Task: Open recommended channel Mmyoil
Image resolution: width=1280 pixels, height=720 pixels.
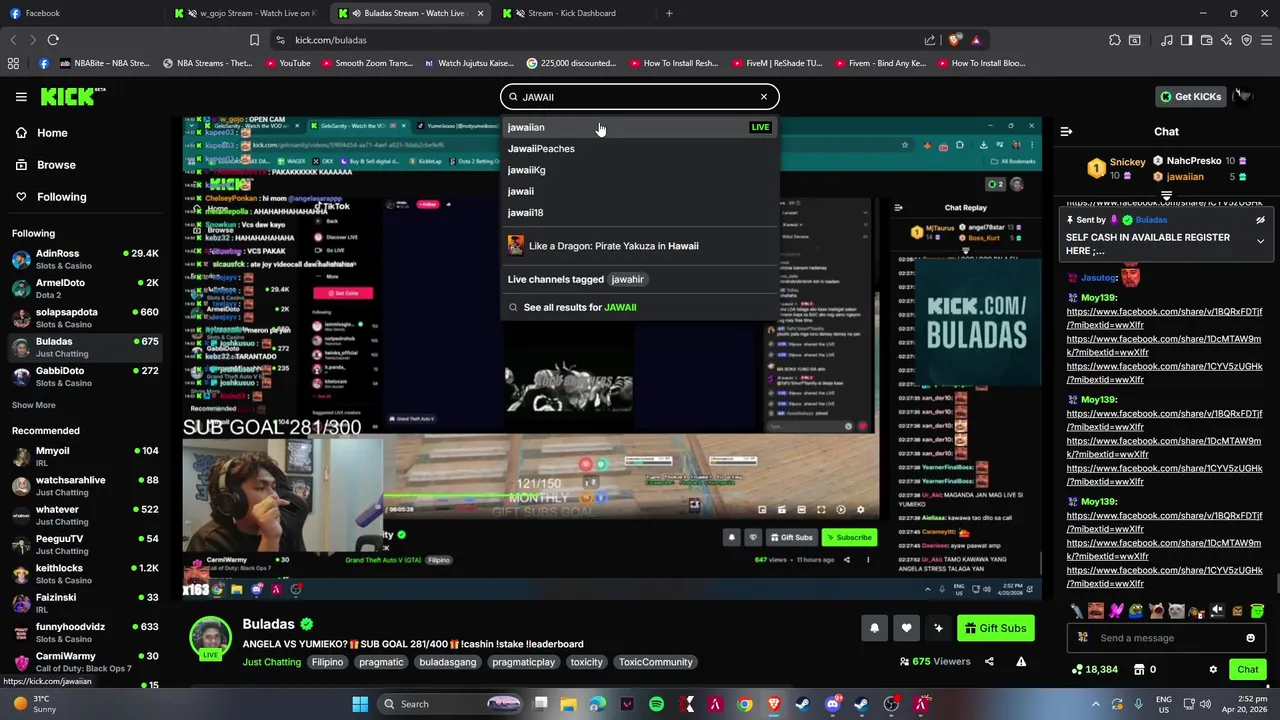Action: coord(84,456)
